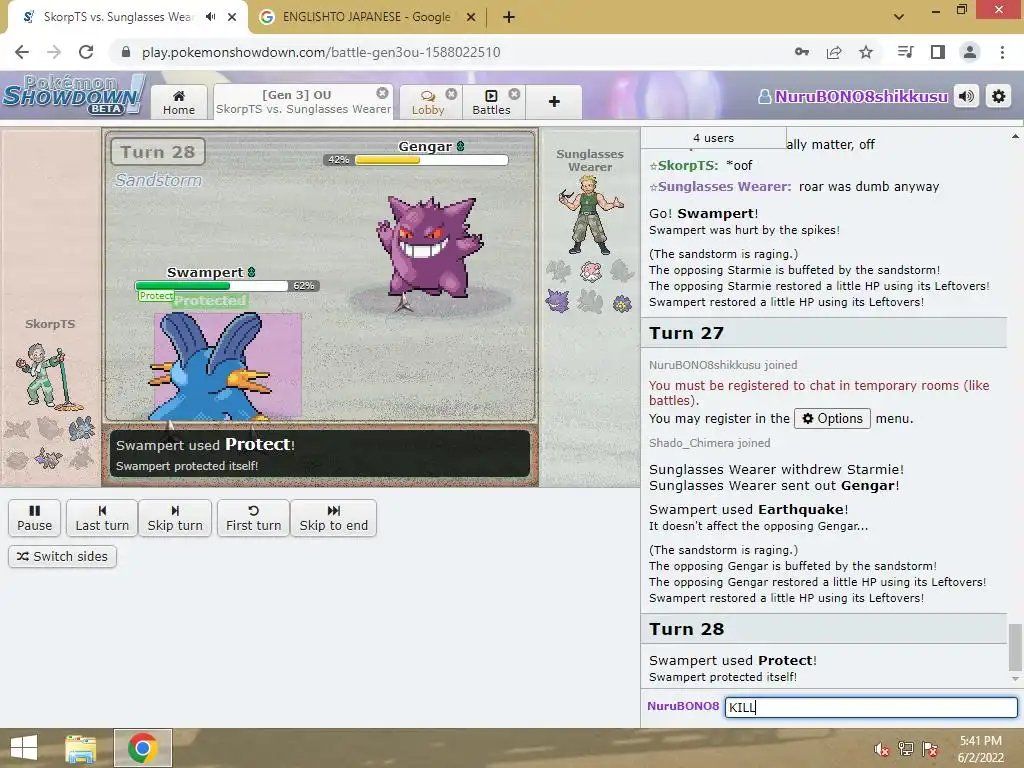Open Chrome three-dot menu

1002,52
